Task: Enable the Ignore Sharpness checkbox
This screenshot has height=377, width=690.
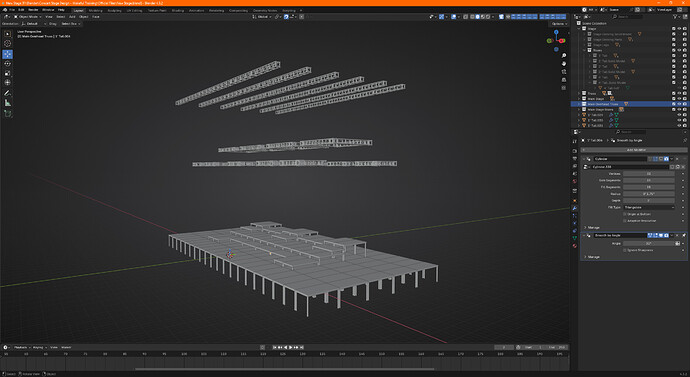Action: tap(624, 250)
